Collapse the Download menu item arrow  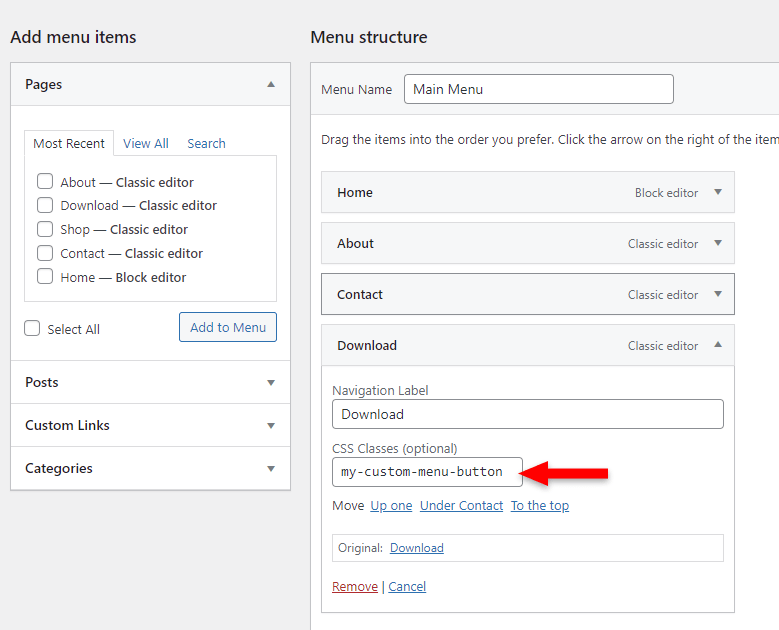point(718,344)
